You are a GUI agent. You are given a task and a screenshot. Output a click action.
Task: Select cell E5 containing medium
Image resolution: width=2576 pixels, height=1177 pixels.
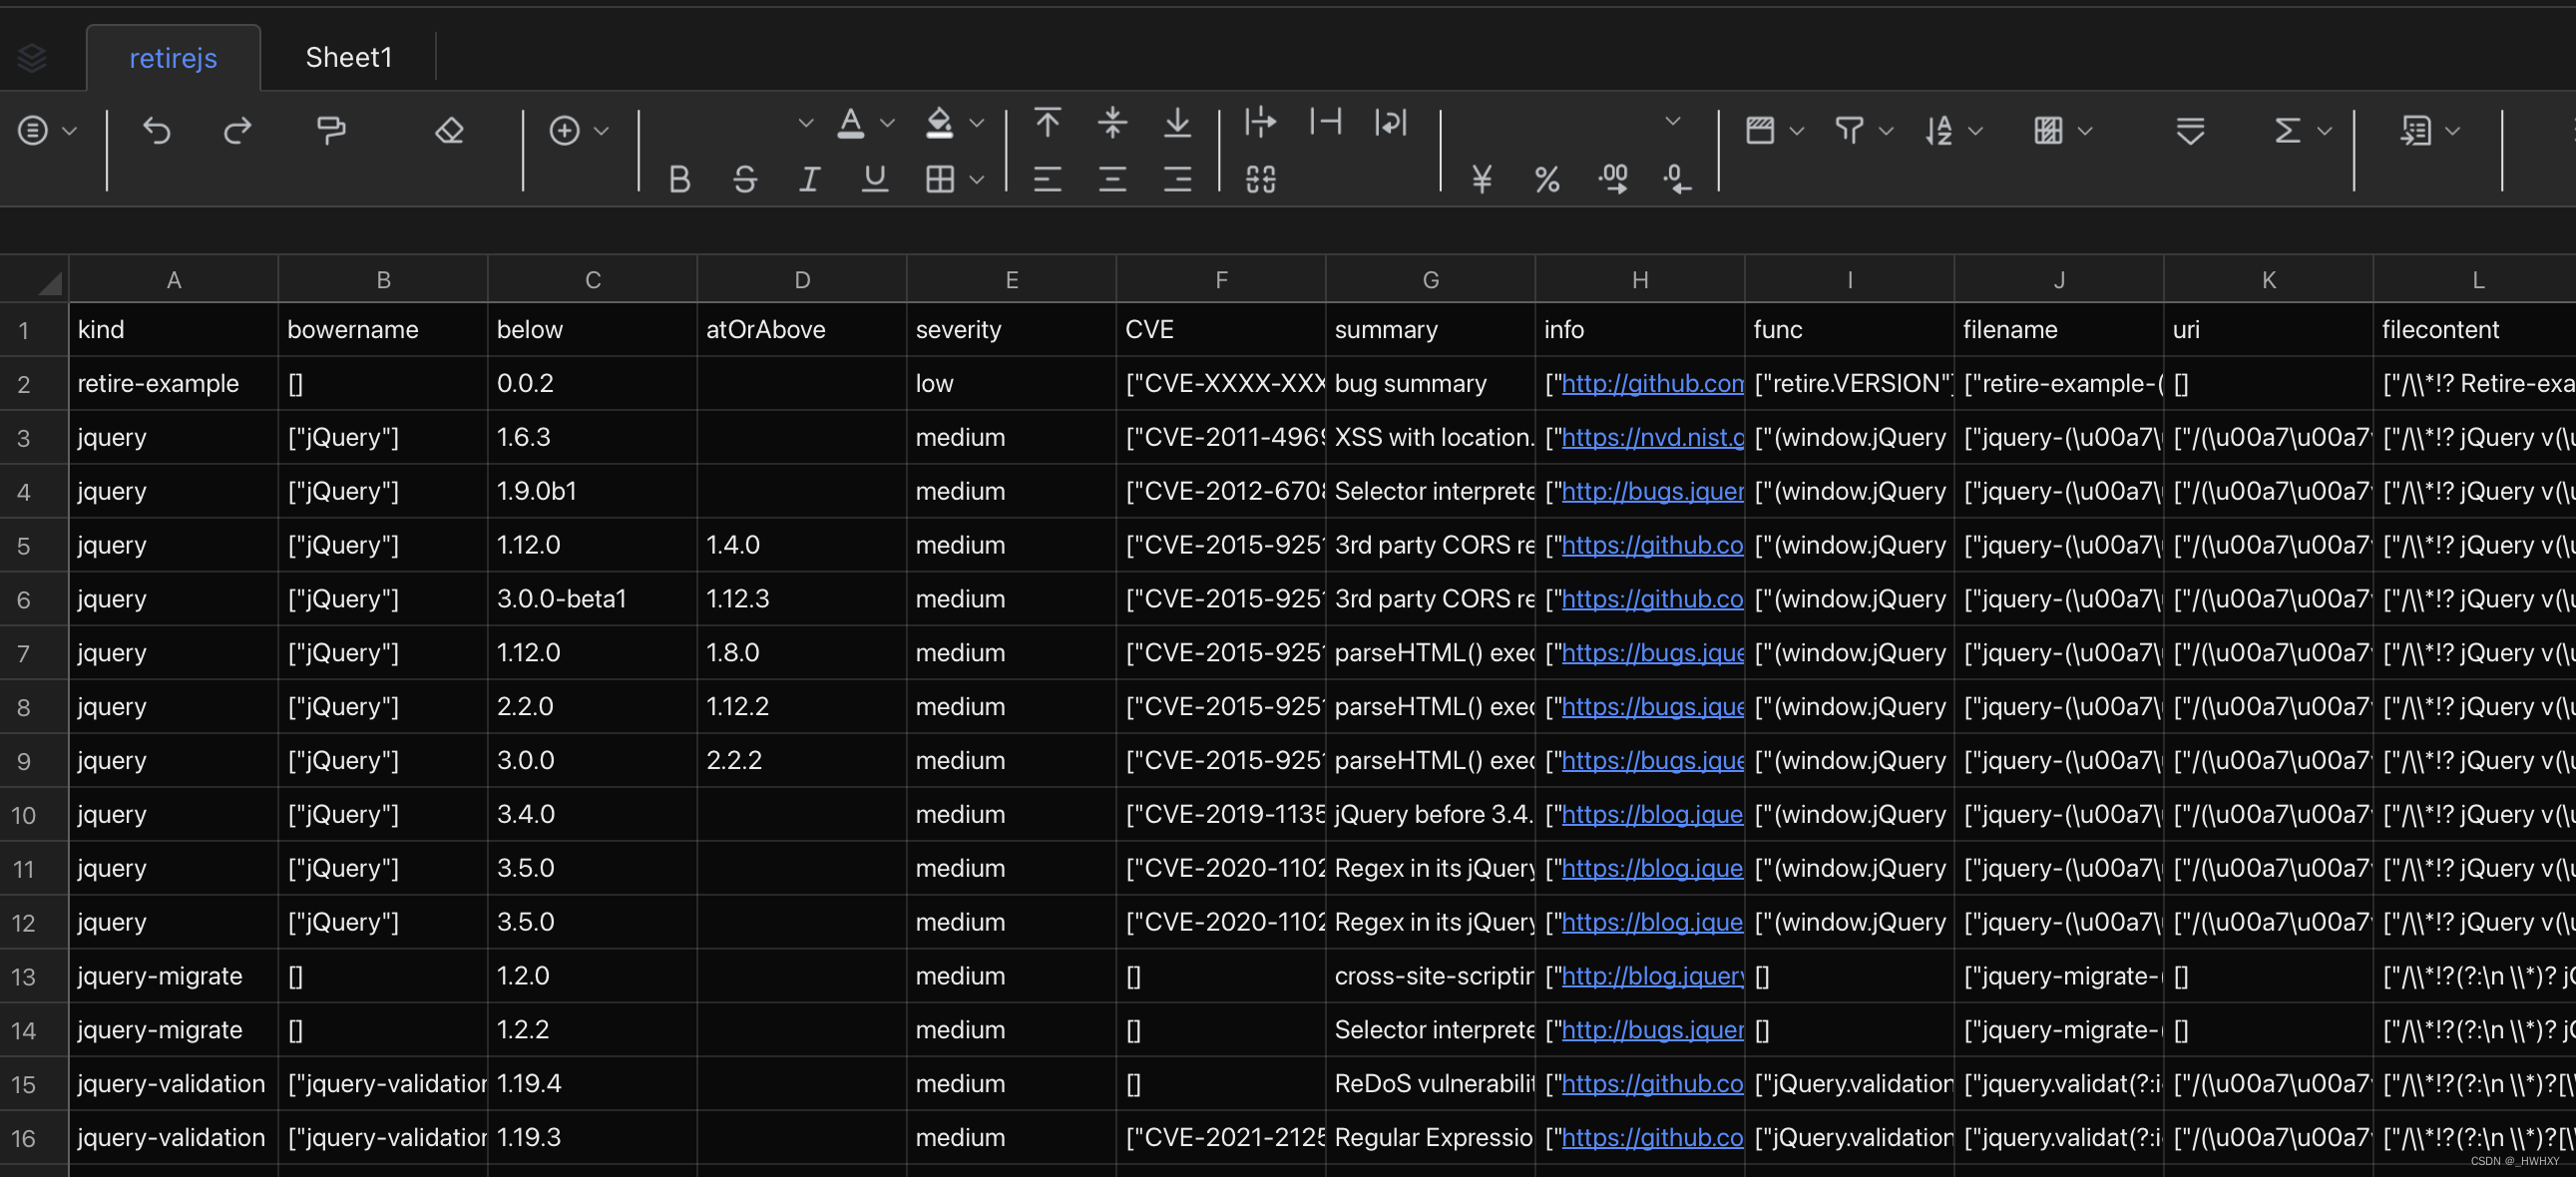1010,544
